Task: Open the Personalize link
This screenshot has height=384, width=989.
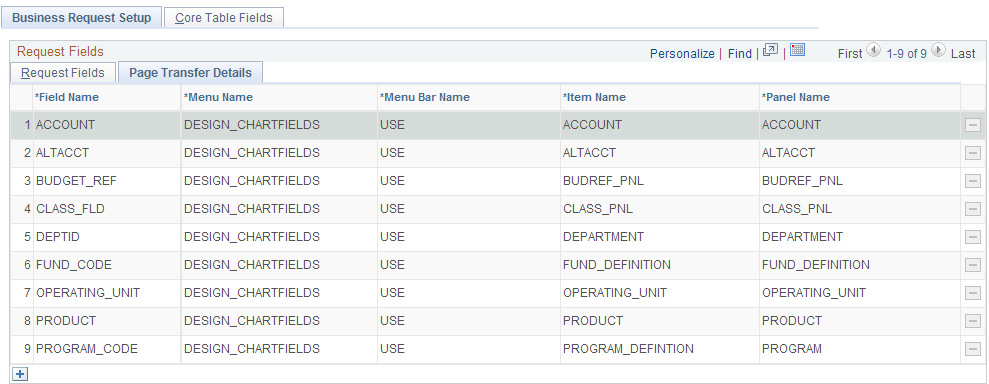Action: click(x=682, y=54)
